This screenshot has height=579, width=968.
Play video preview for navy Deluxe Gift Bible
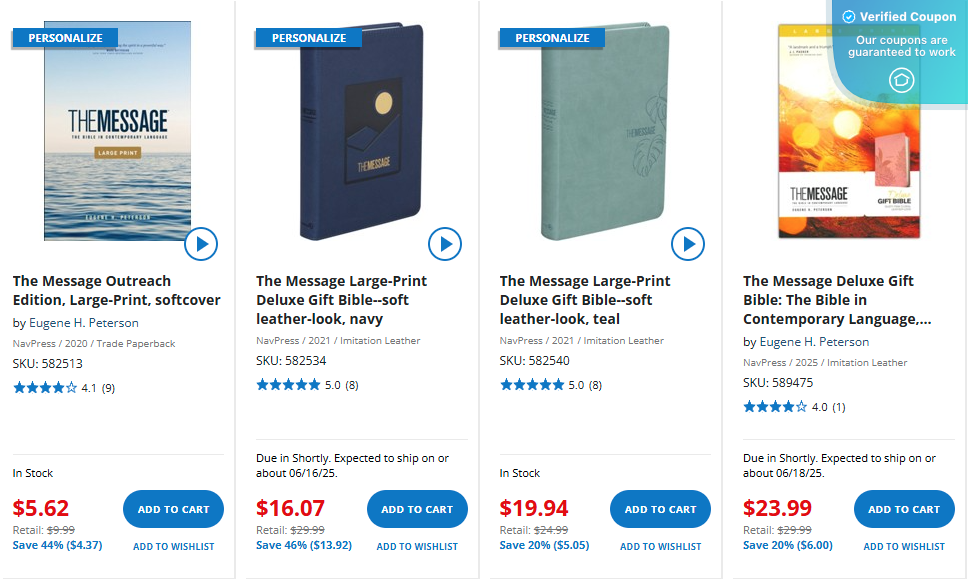click(x=444, y=243)
